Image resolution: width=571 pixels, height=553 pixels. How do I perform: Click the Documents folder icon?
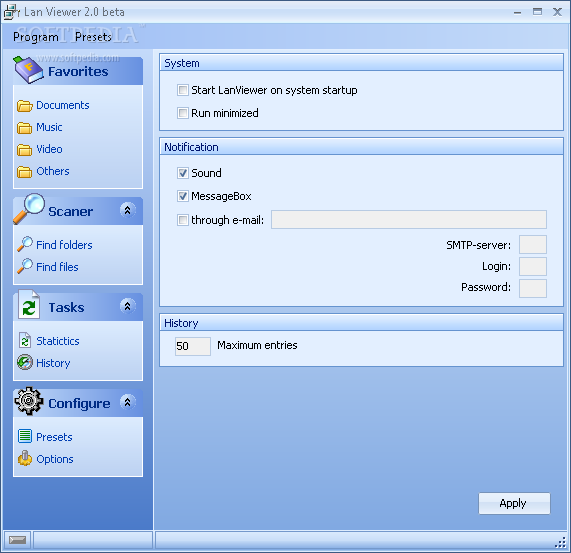point(24,106)
